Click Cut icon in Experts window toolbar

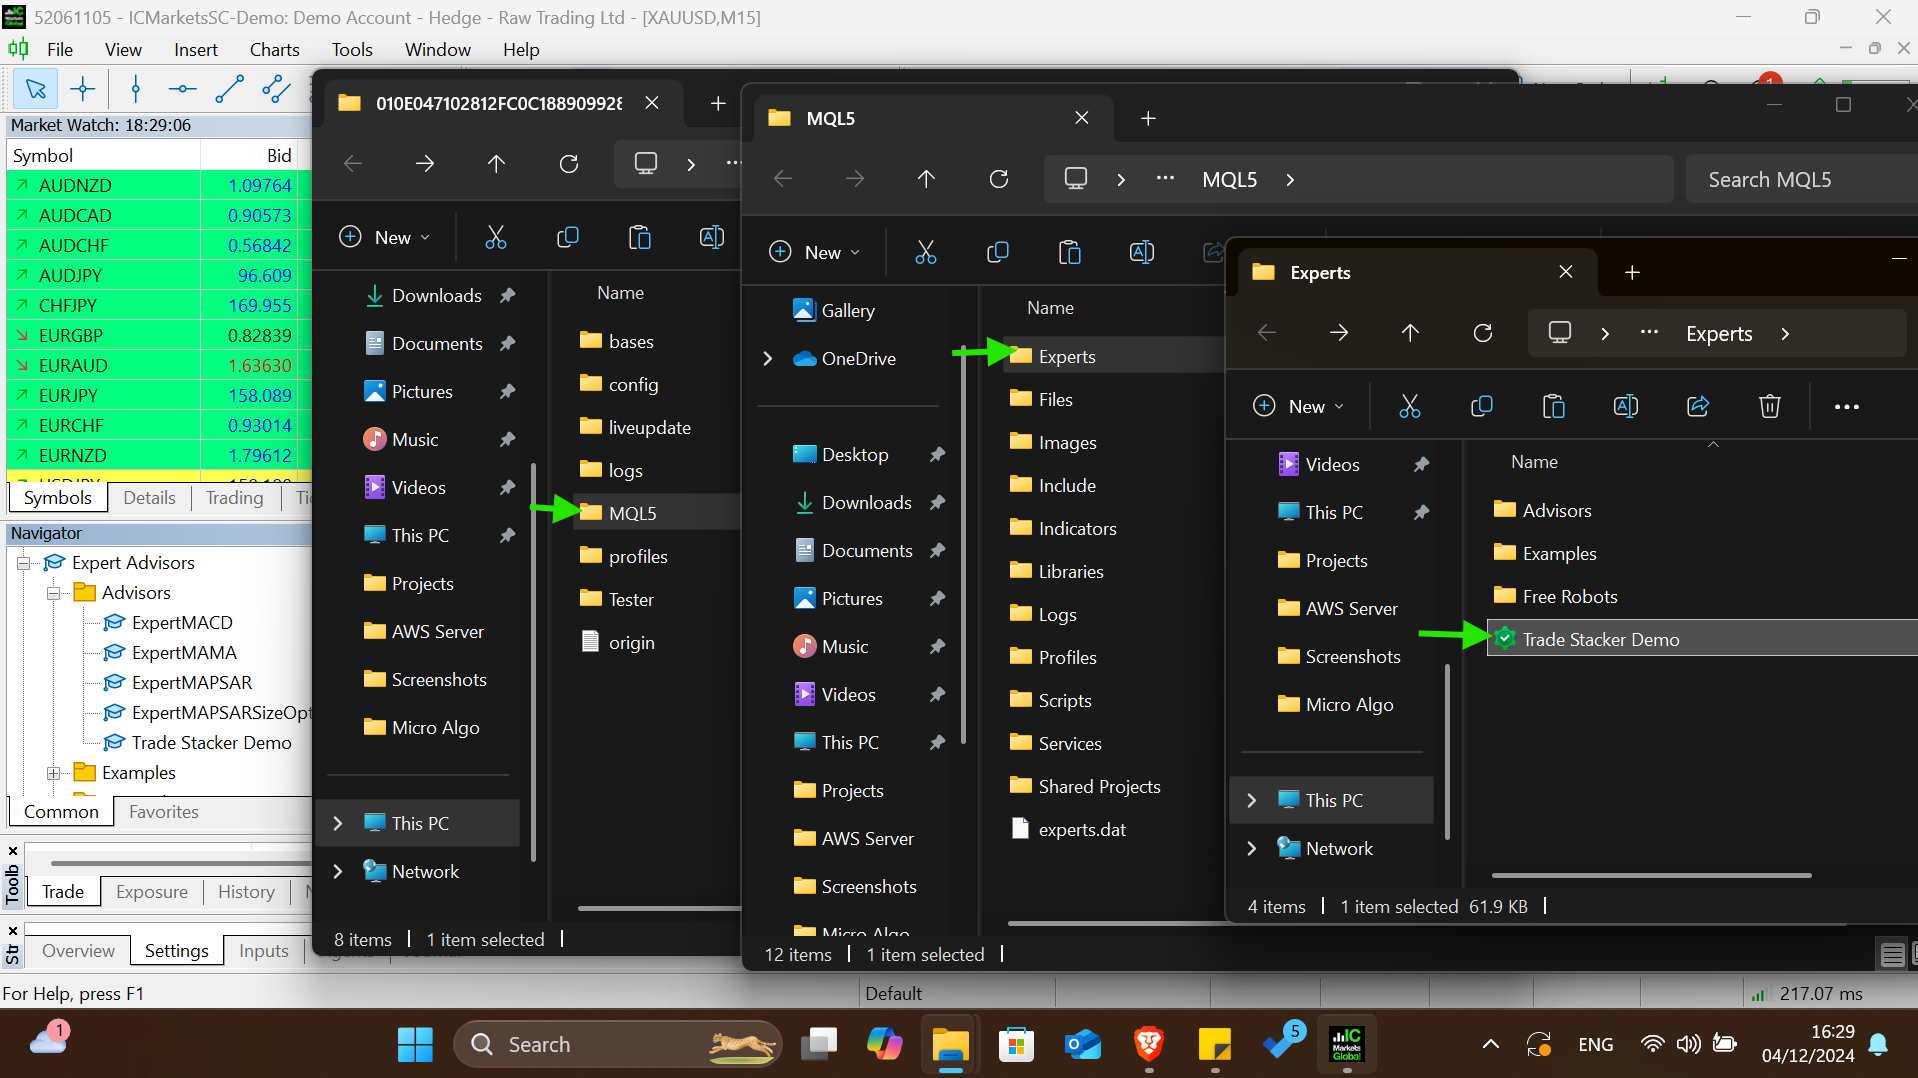pyautogui.click(x=1409, y=406)
